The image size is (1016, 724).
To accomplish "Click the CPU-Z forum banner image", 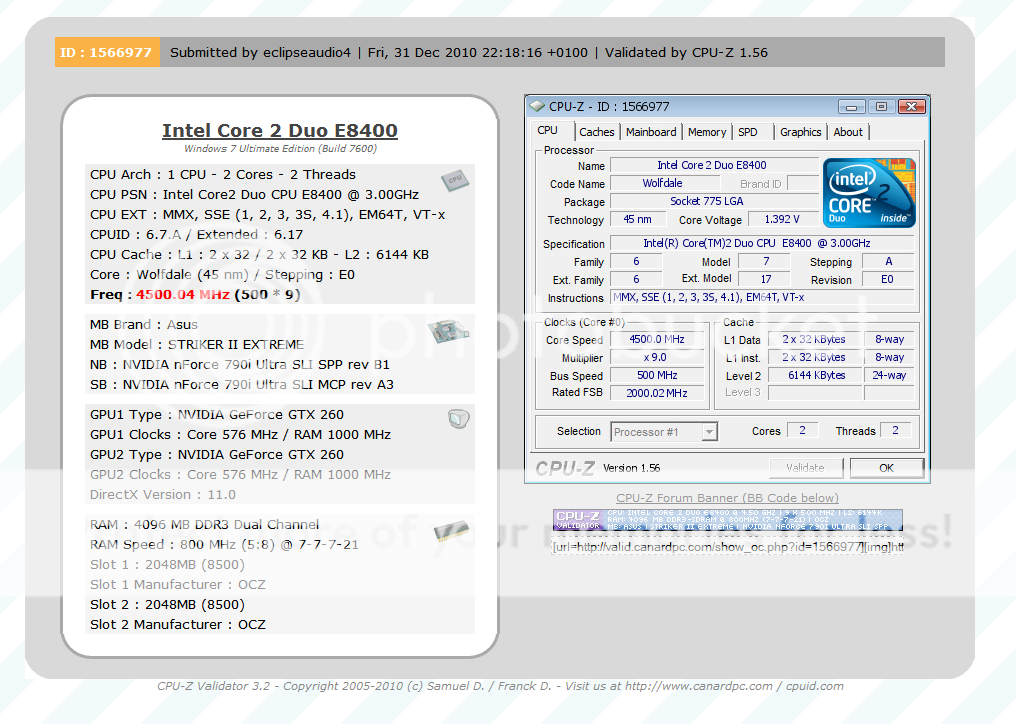I will click(728, 520).
